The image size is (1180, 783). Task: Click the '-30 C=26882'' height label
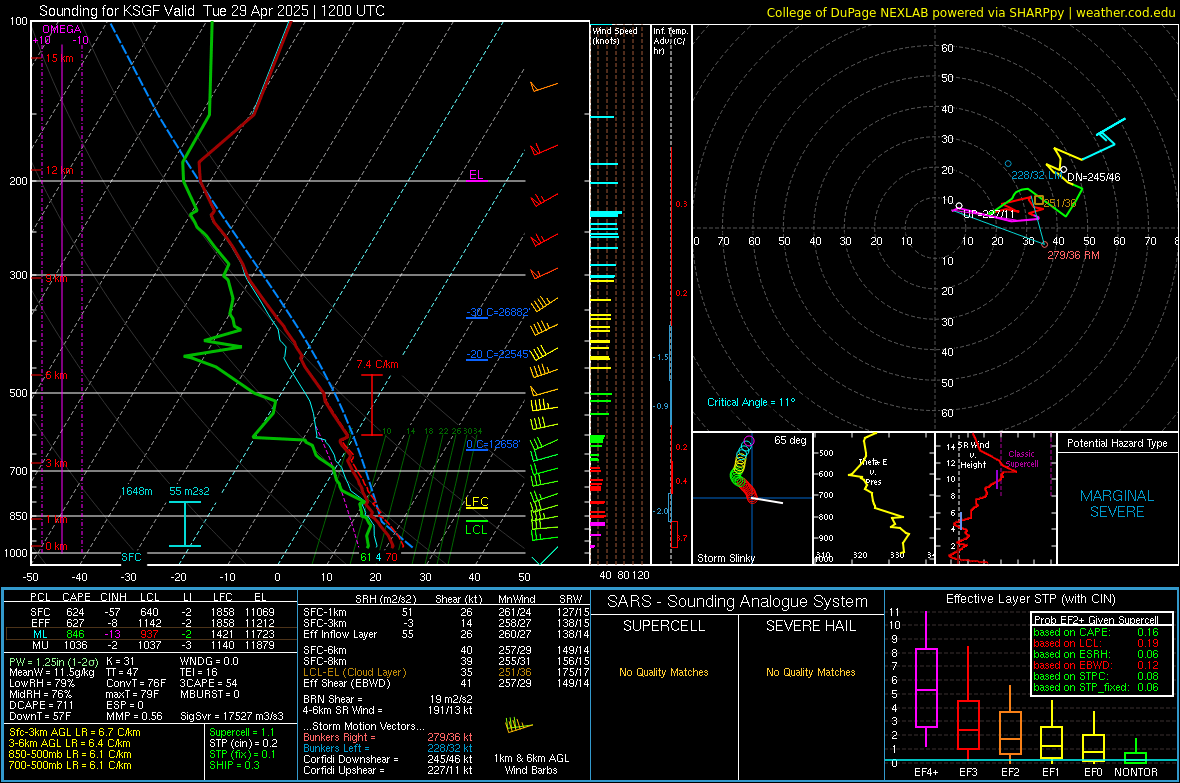click(x=498, y=312)
